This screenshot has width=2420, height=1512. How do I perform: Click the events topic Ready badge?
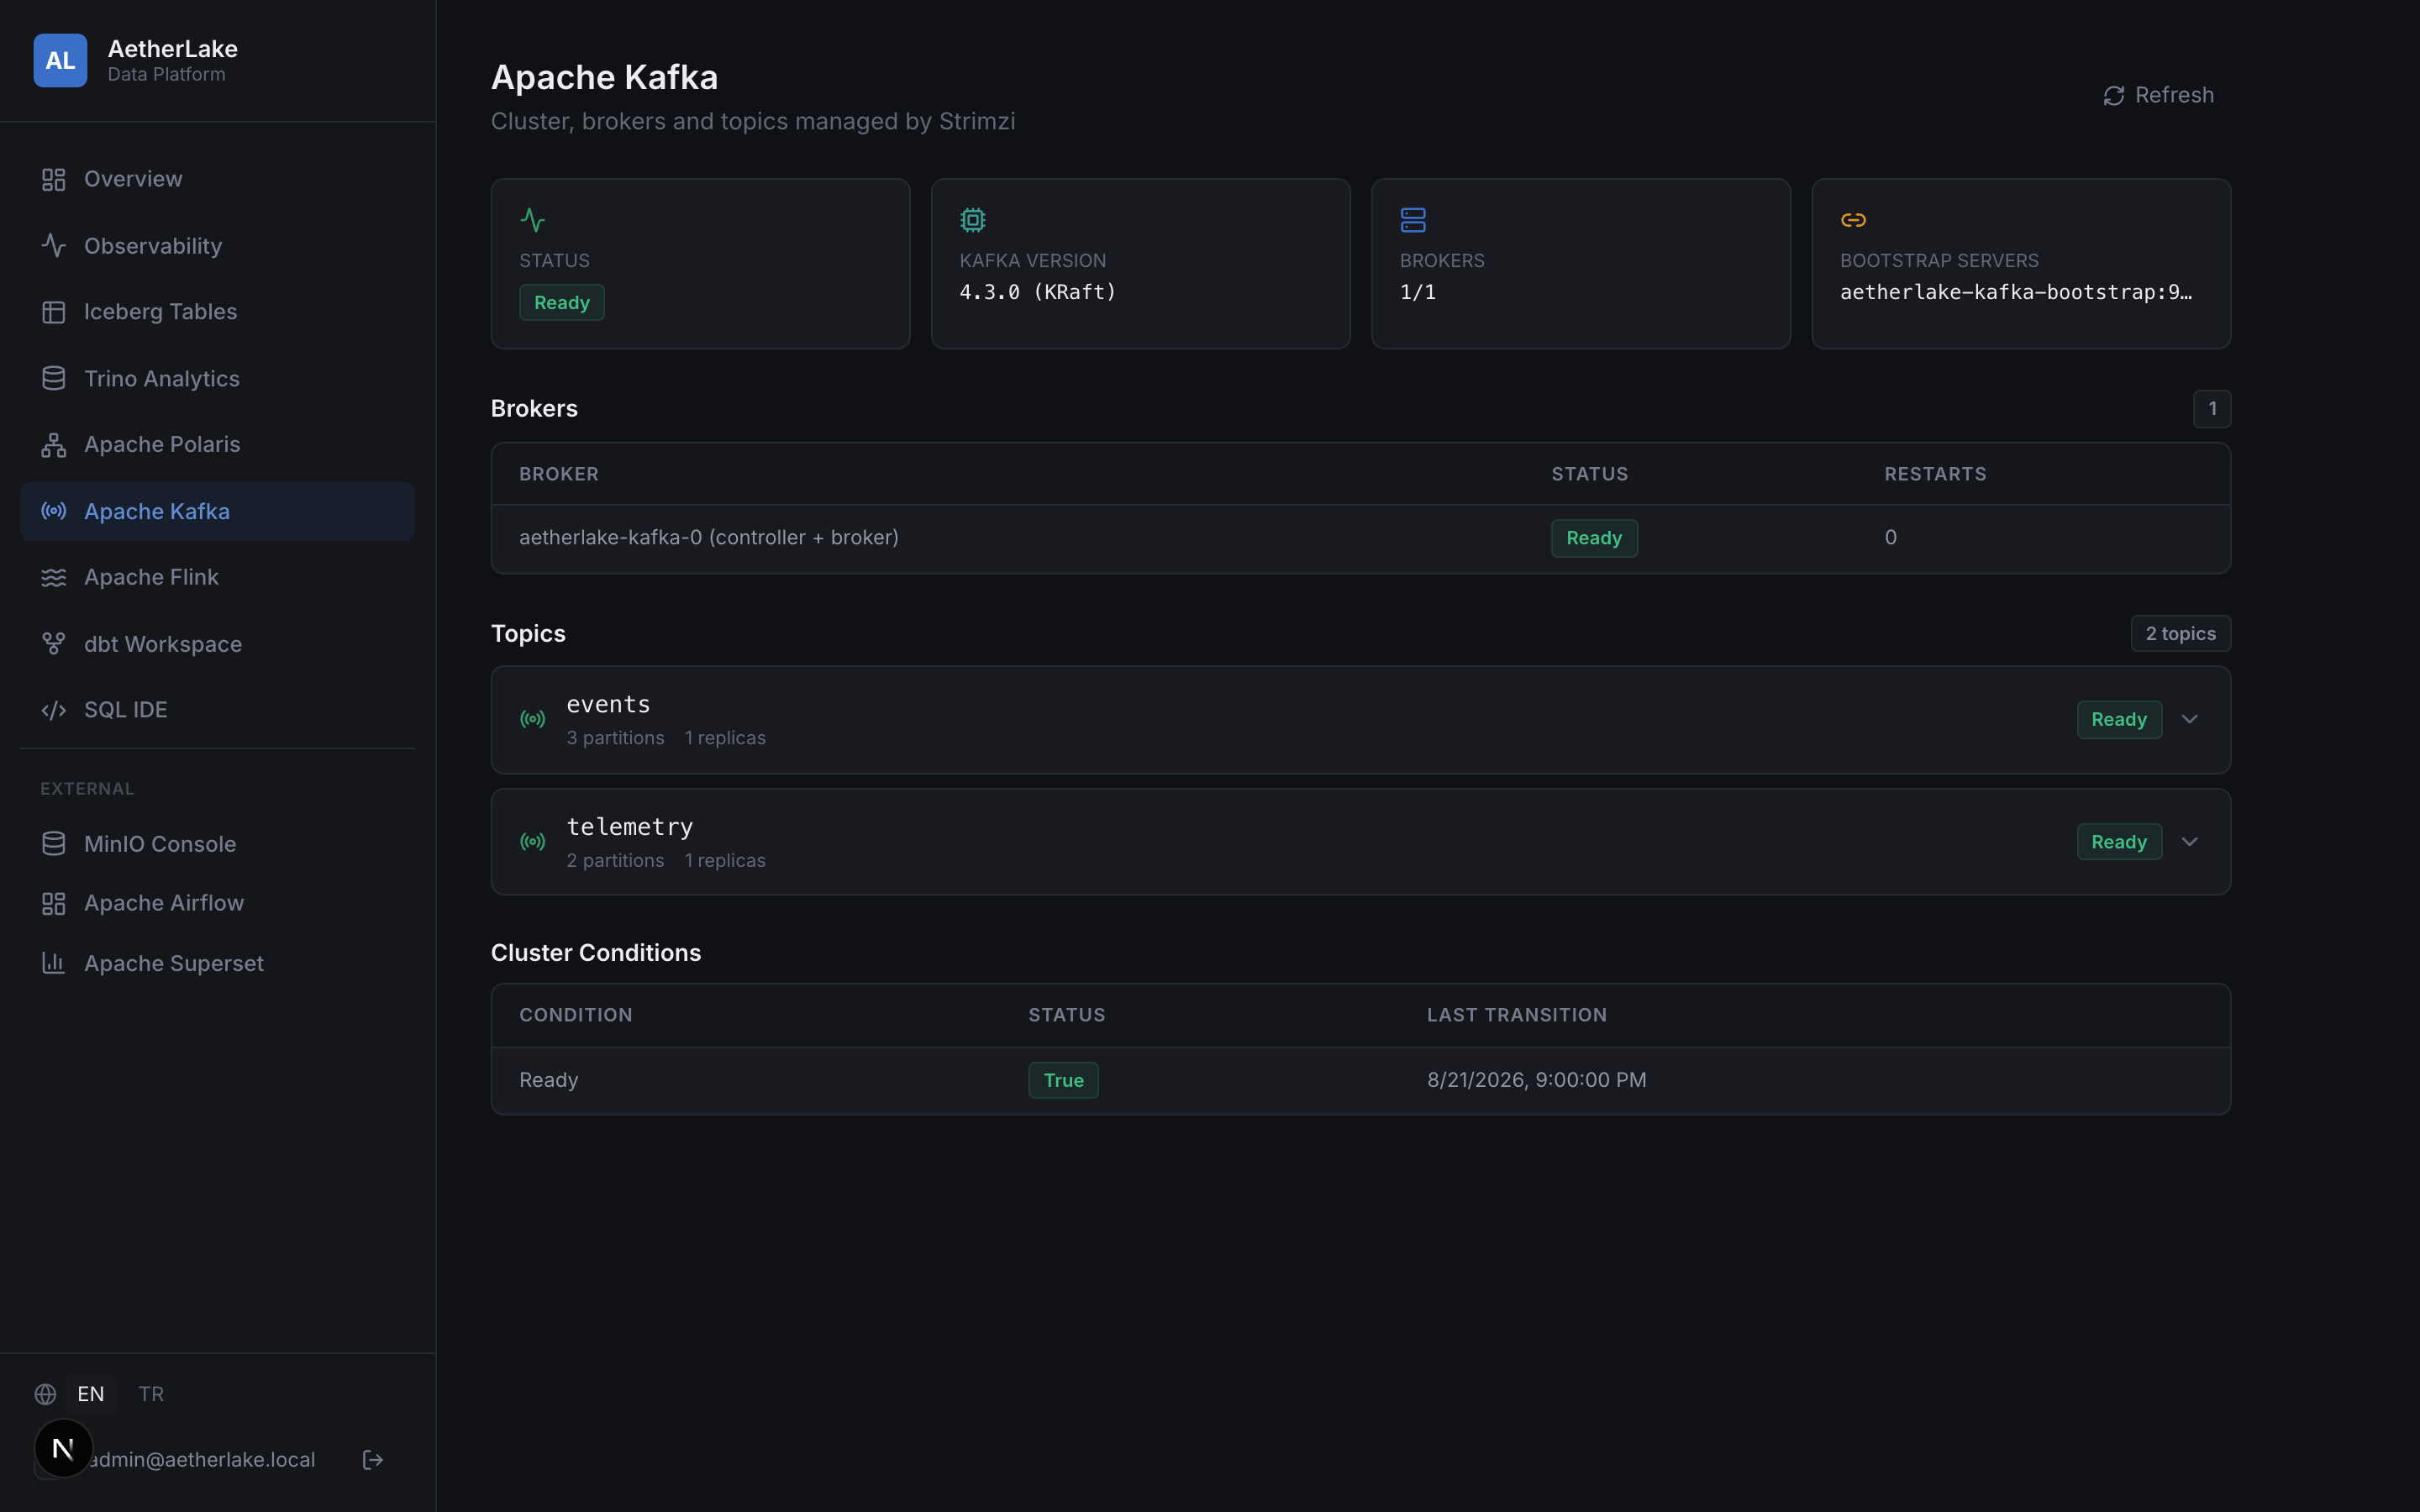pos(2119,720)
